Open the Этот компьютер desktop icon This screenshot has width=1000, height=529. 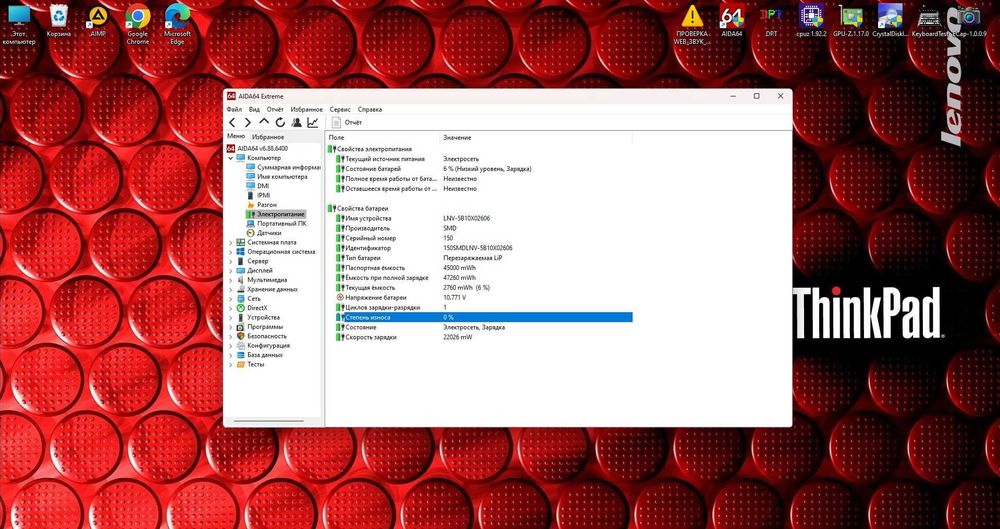click(18, 26)
